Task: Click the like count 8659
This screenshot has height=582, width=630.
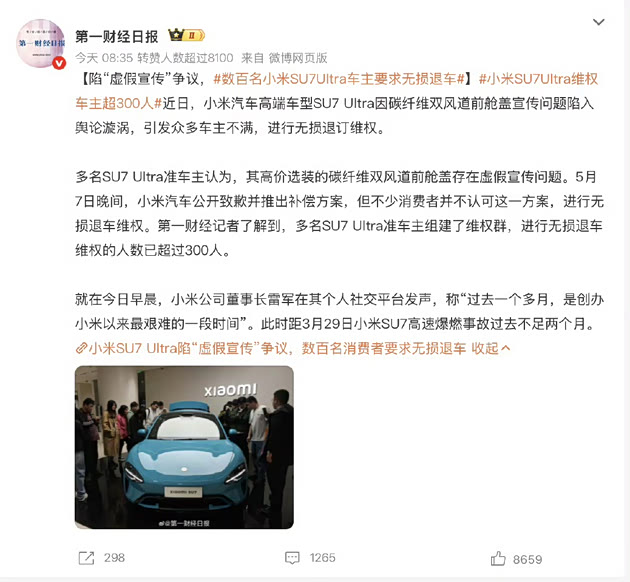Action: (528, 560)
